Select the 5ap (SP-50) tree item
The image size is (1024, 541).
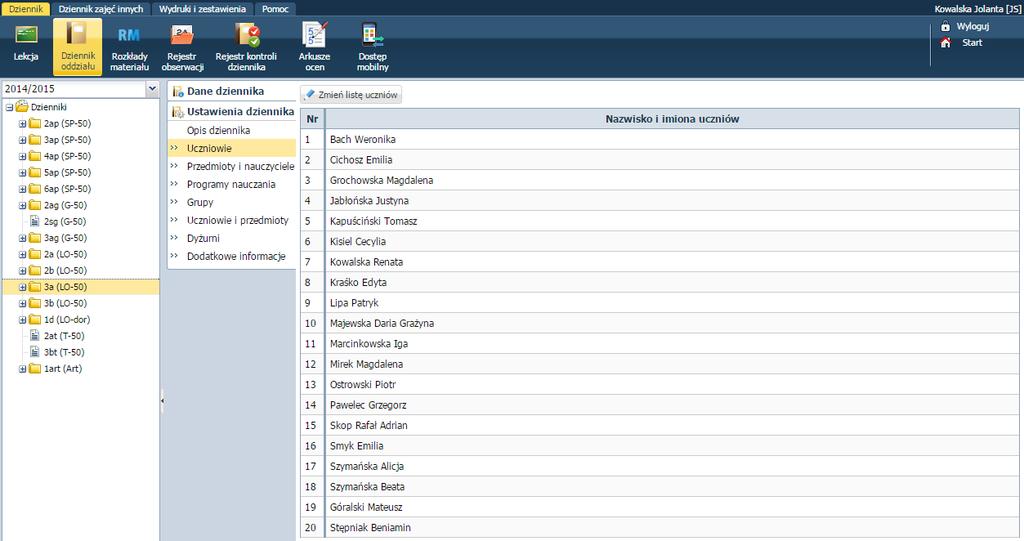[x=67, y=172]
